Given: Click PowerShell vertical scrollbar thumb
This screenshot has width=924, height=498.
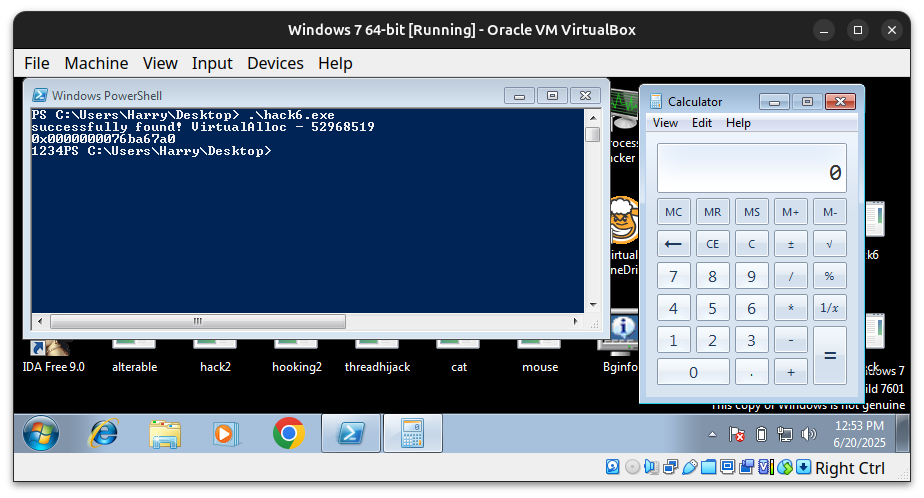Looking at the screenshot, I should 593,134.
